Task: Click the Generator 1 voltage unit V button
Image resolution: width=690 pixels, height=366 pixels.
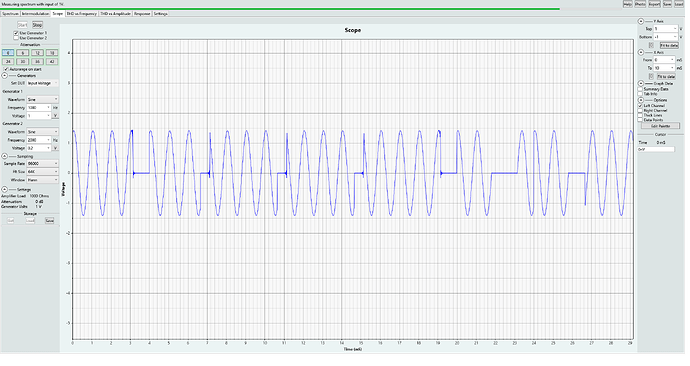Action: (55, 116)
